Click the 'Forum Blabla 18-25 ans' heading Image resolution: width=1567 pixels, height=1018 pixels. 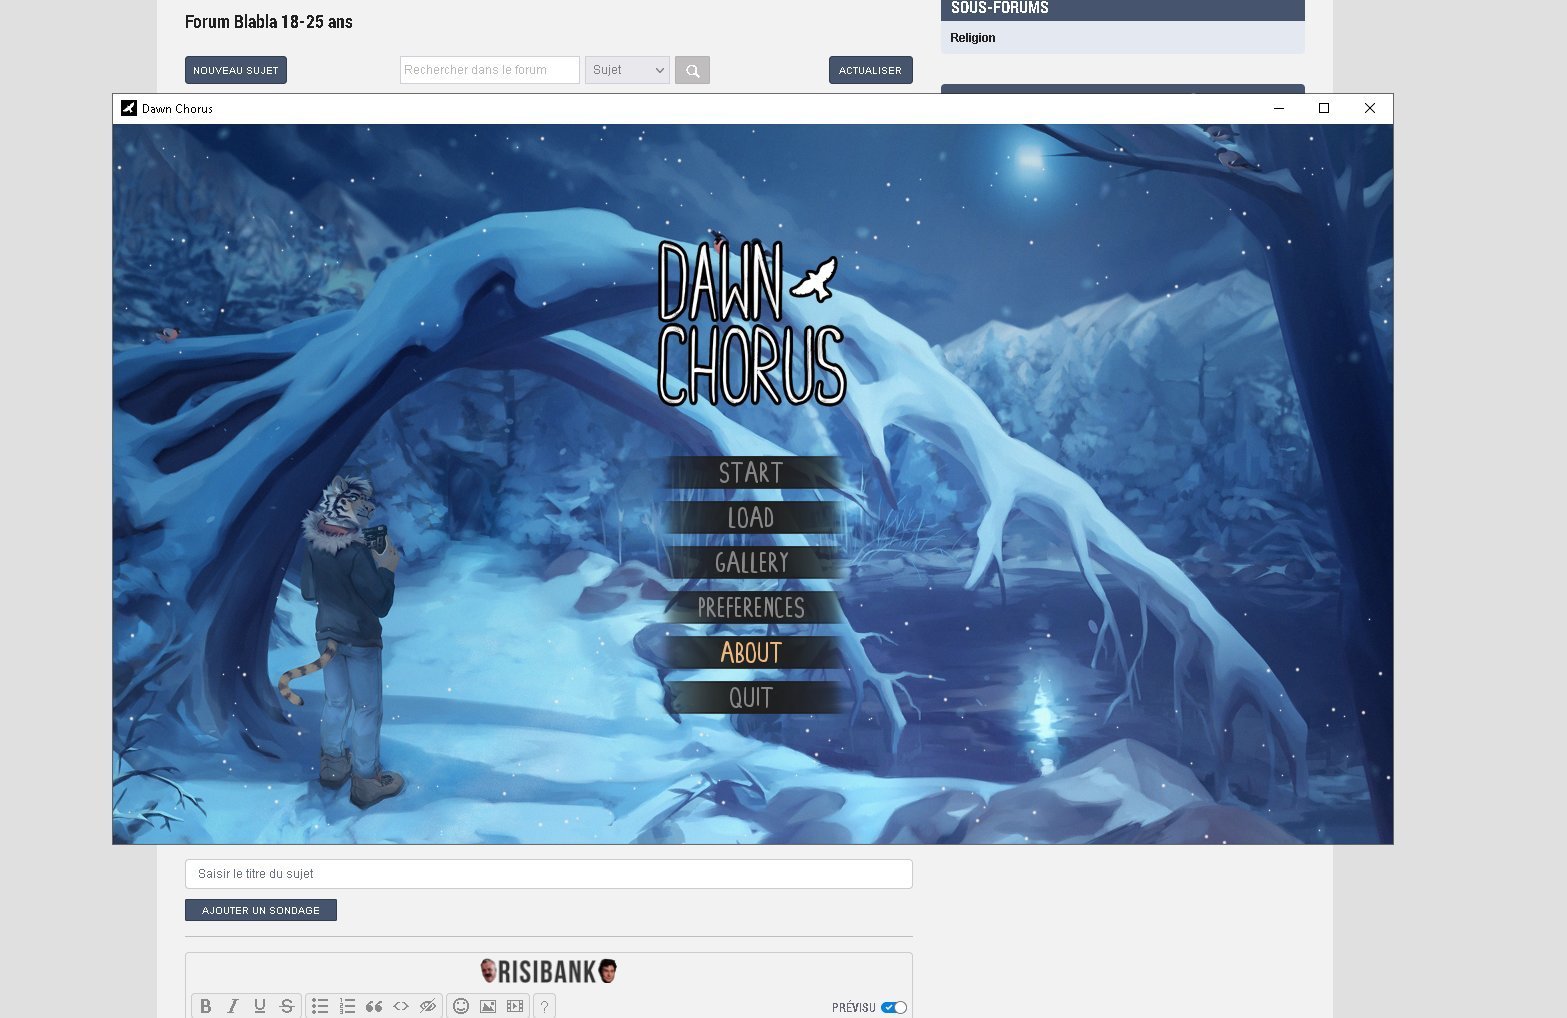(269, 22)
